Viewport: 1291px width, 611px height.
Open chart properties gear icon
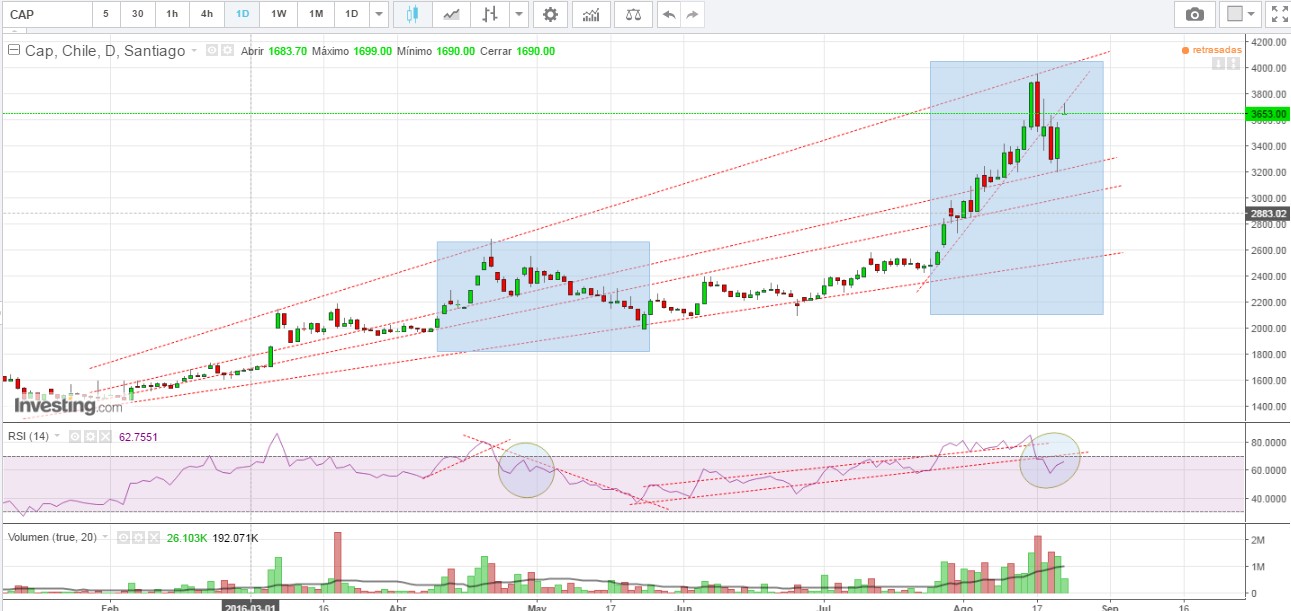pos(550,14)
